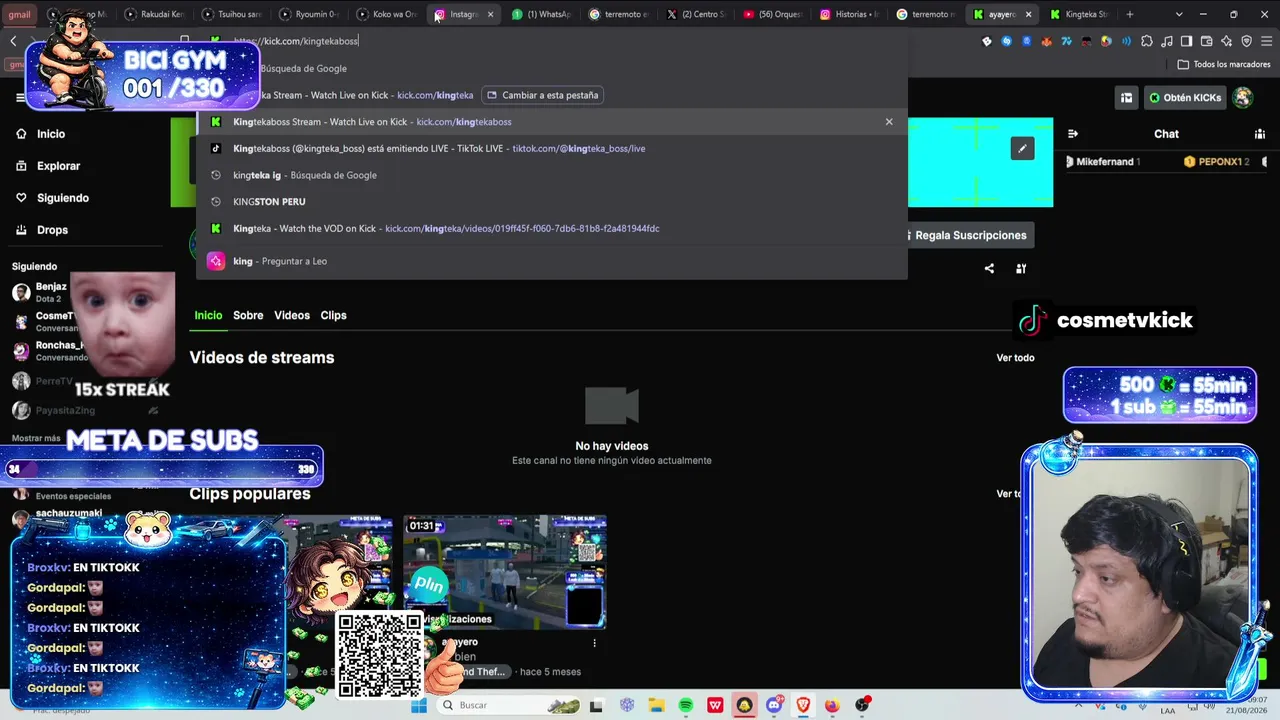Open the channel moderation tools icon
This screenshot has width=1280, height=720.
point(1021,268)
